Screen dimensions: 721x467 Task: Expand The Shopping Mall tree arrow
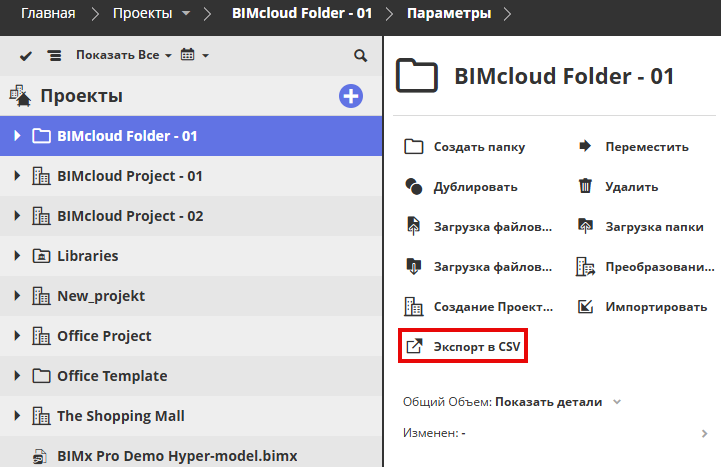[17, 416]
